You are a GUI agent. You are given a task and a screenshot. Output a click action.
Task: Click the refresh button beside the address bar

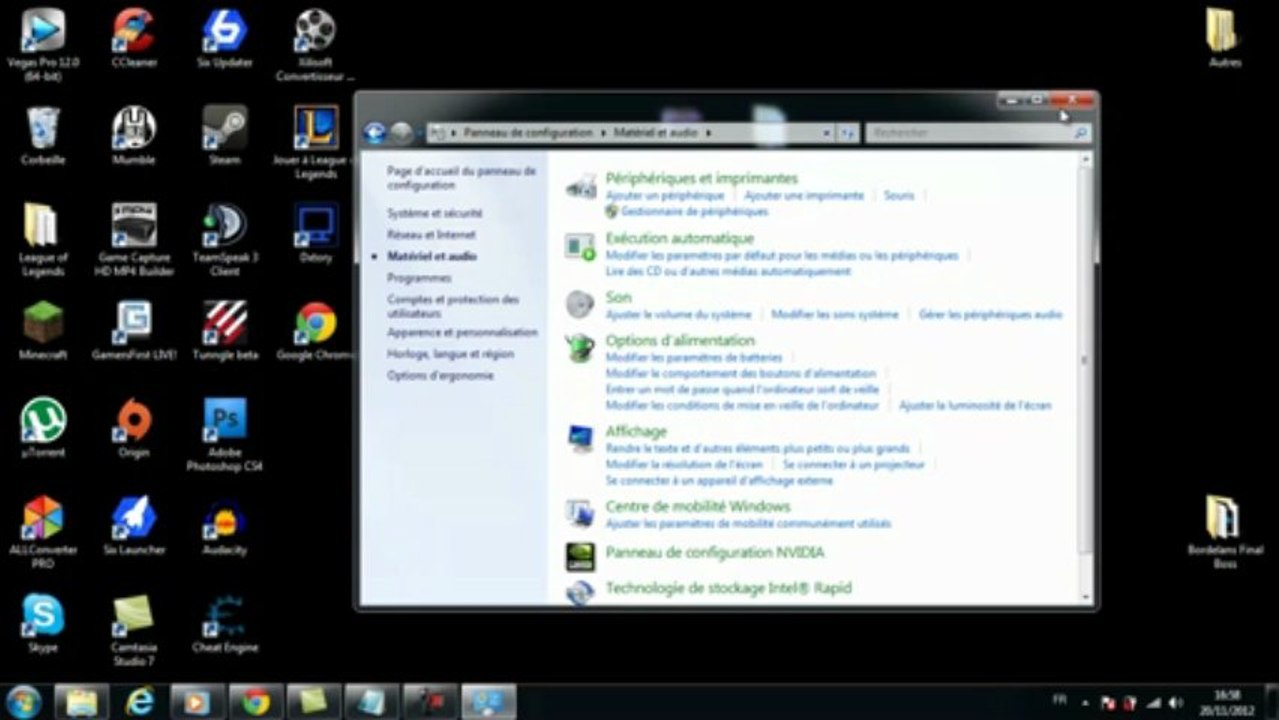848,132
